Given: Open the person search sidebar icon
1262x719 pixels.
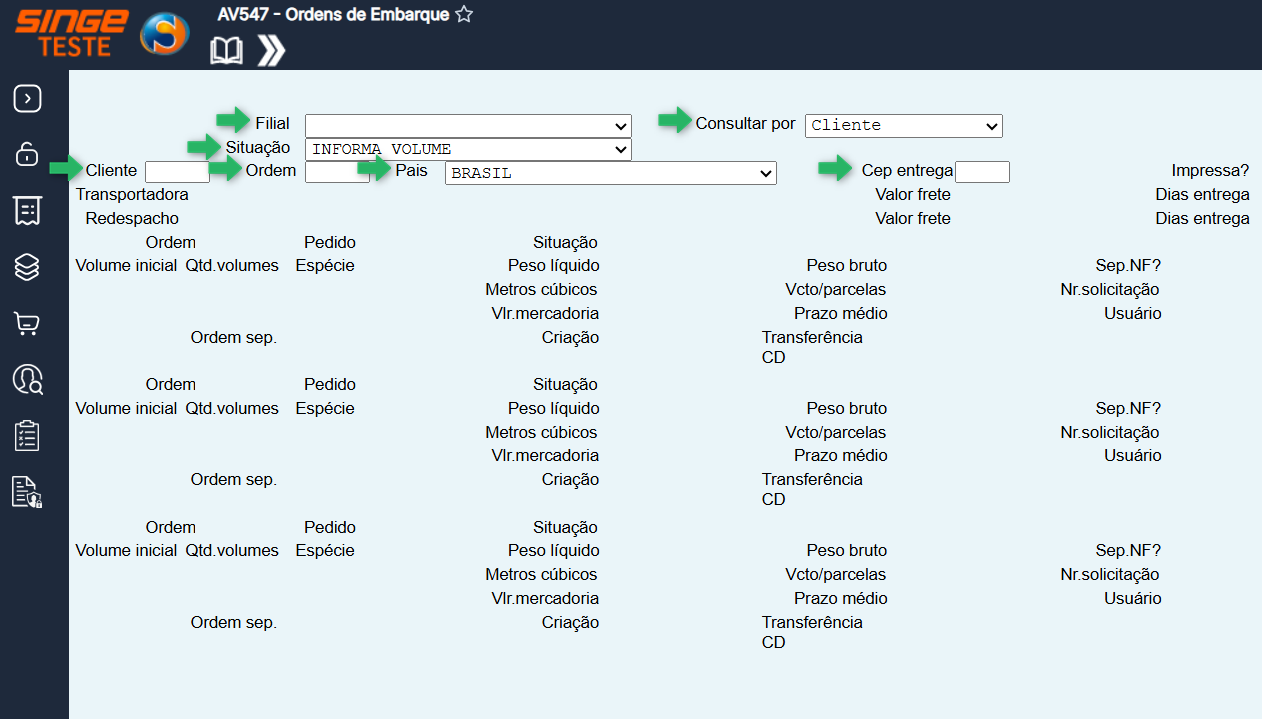Looking at the screenshot, I should click(x=27, y=380).
